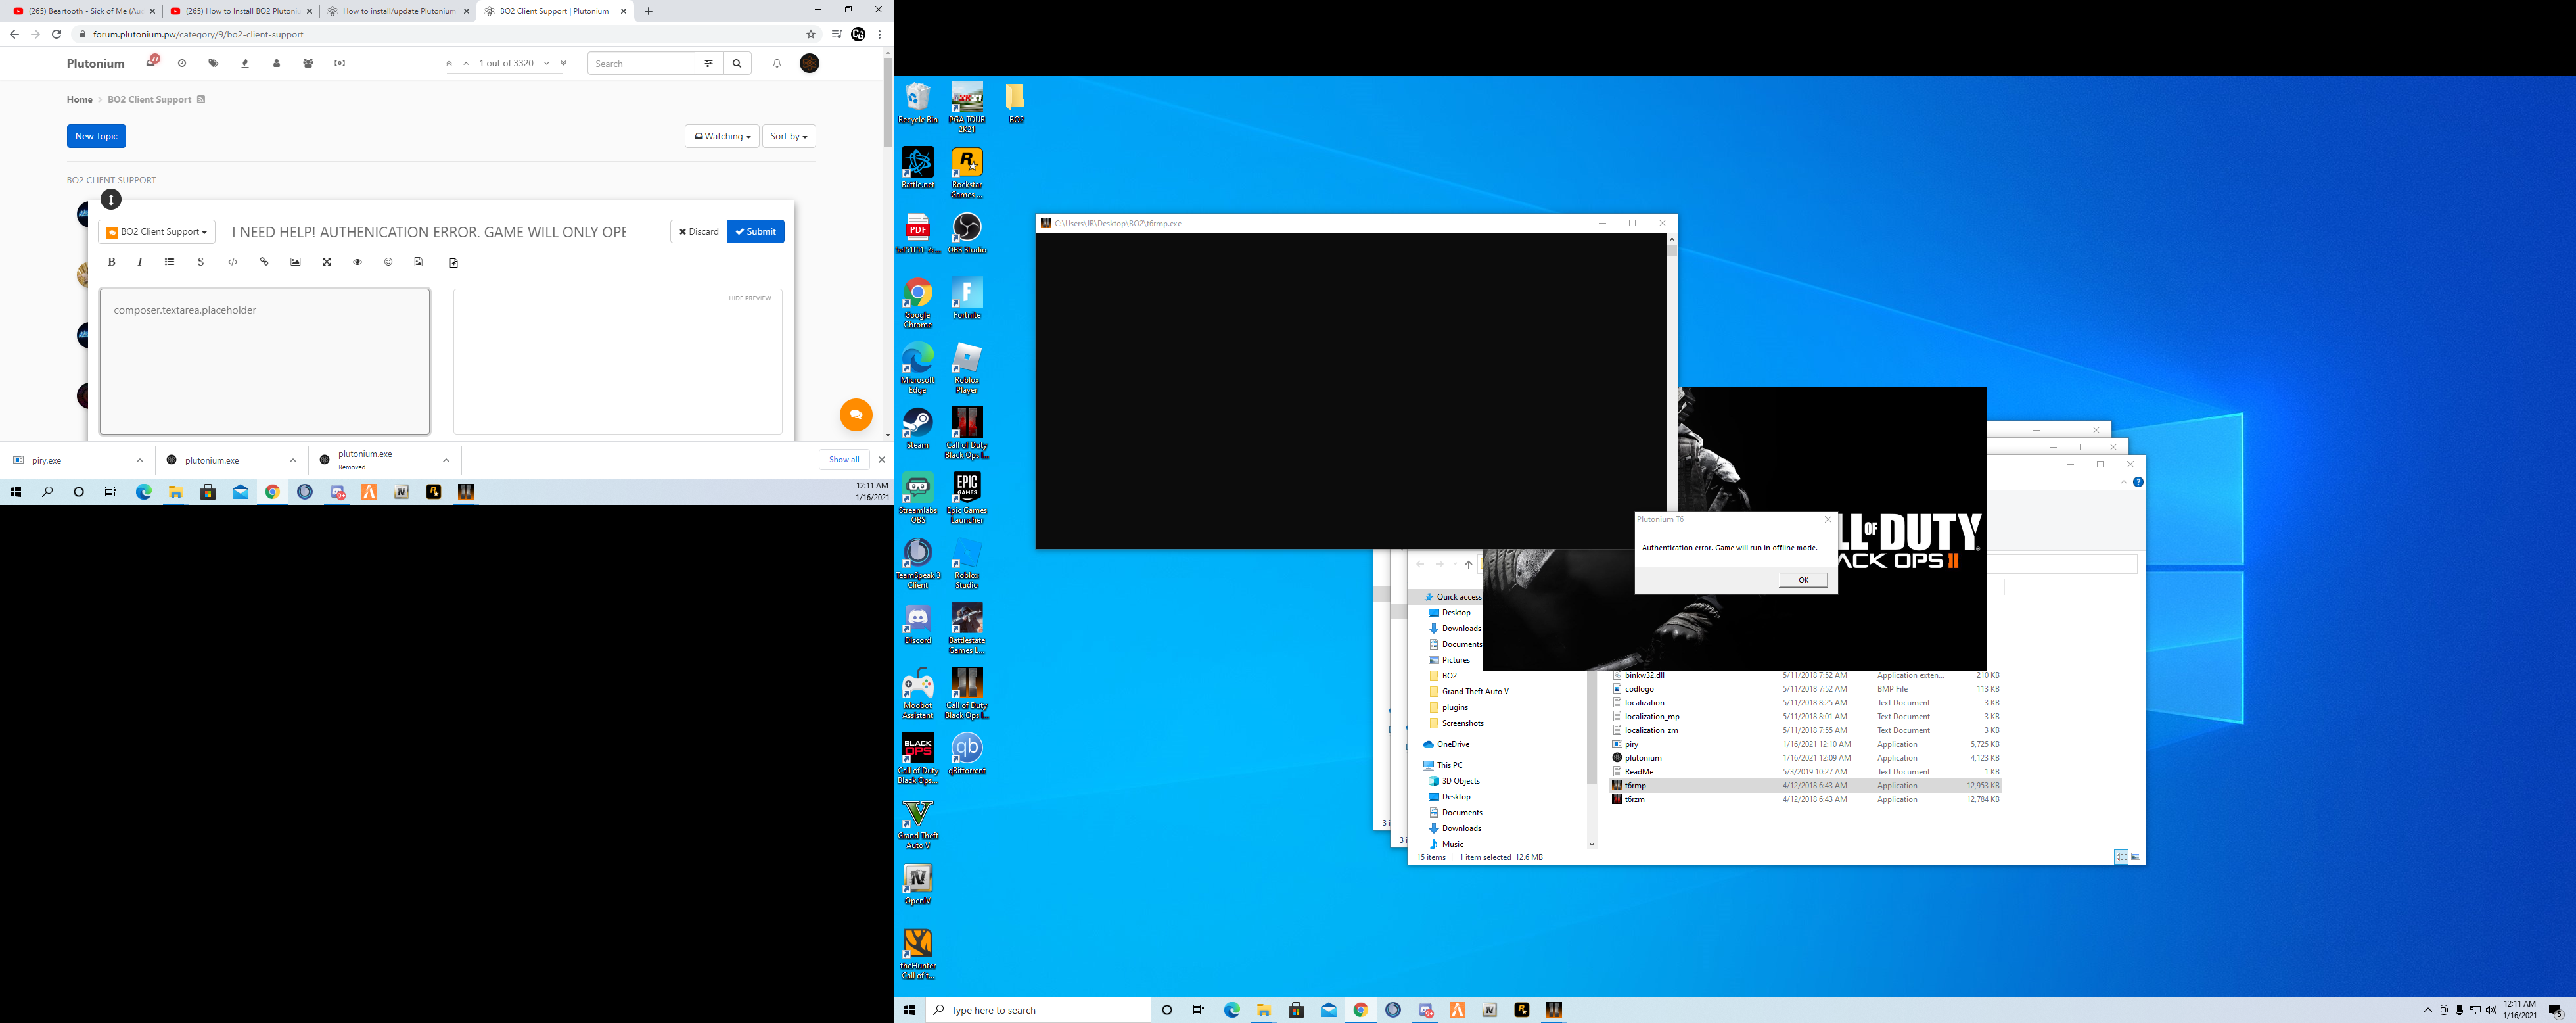Insert picture using composer image icon
The width and height of the screenshot is (2576, 1023).
pyautogui.click(x=295, y=262)
